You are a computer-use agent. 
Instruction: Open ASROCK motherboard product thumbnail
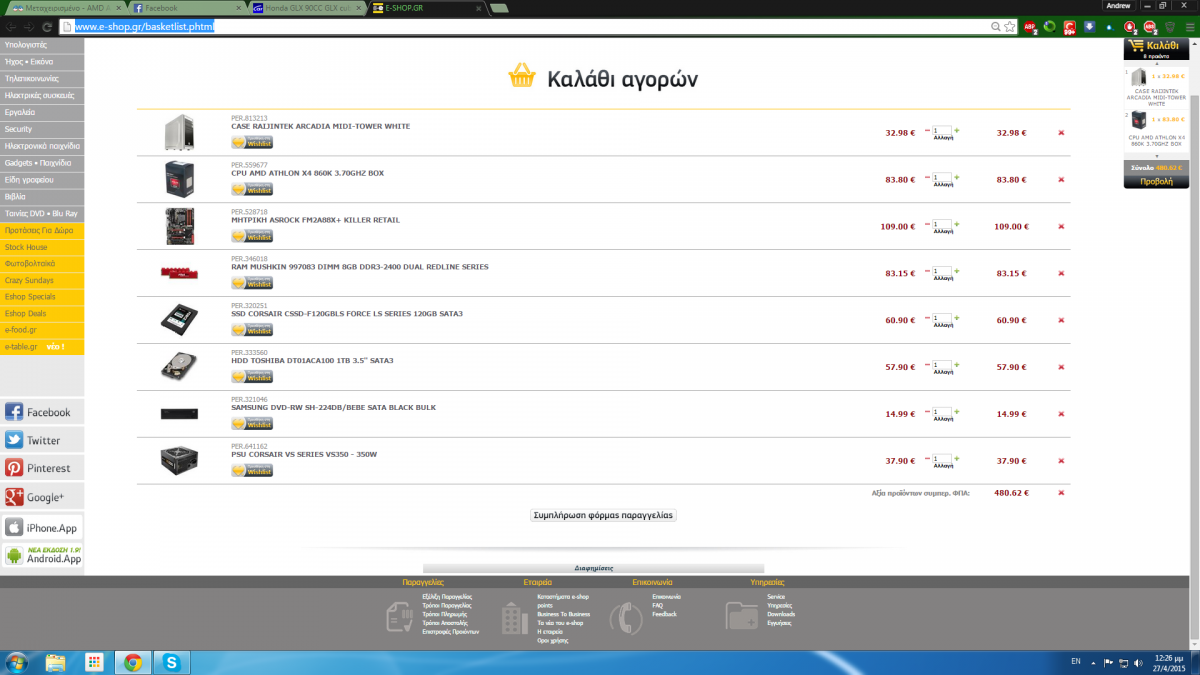180,226
